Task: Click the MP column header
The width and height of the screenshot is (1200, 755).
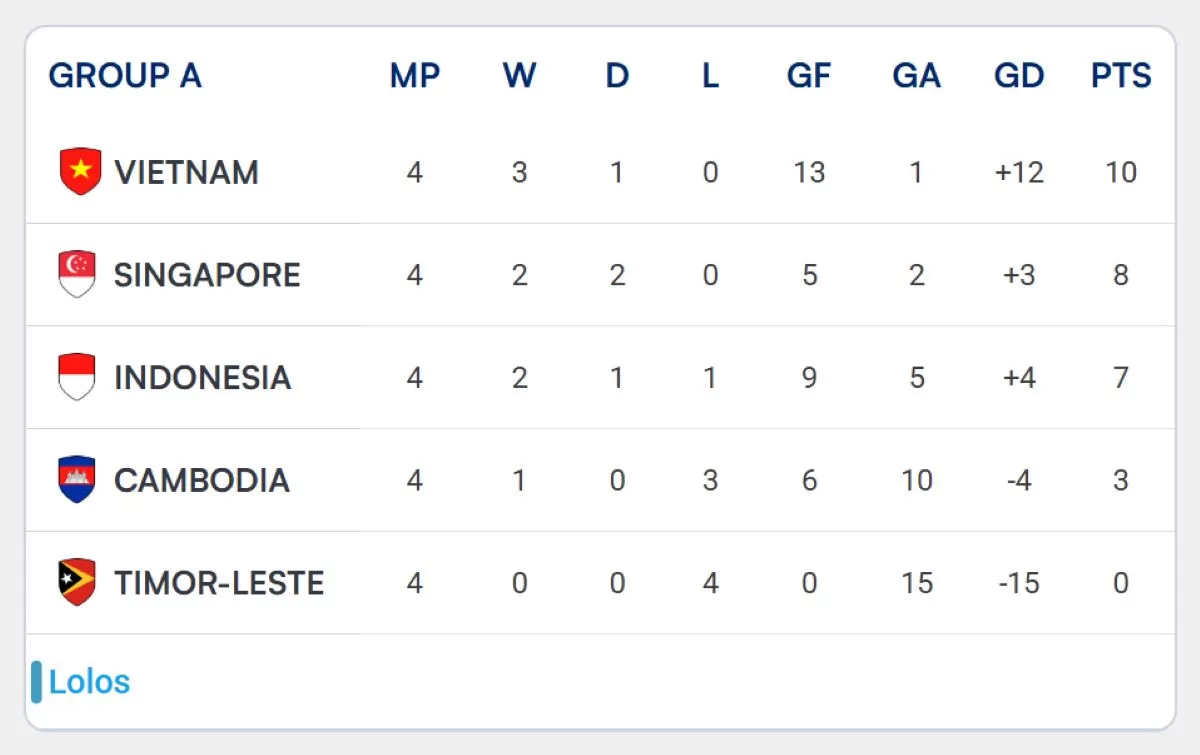Action: tap(415, 75)
